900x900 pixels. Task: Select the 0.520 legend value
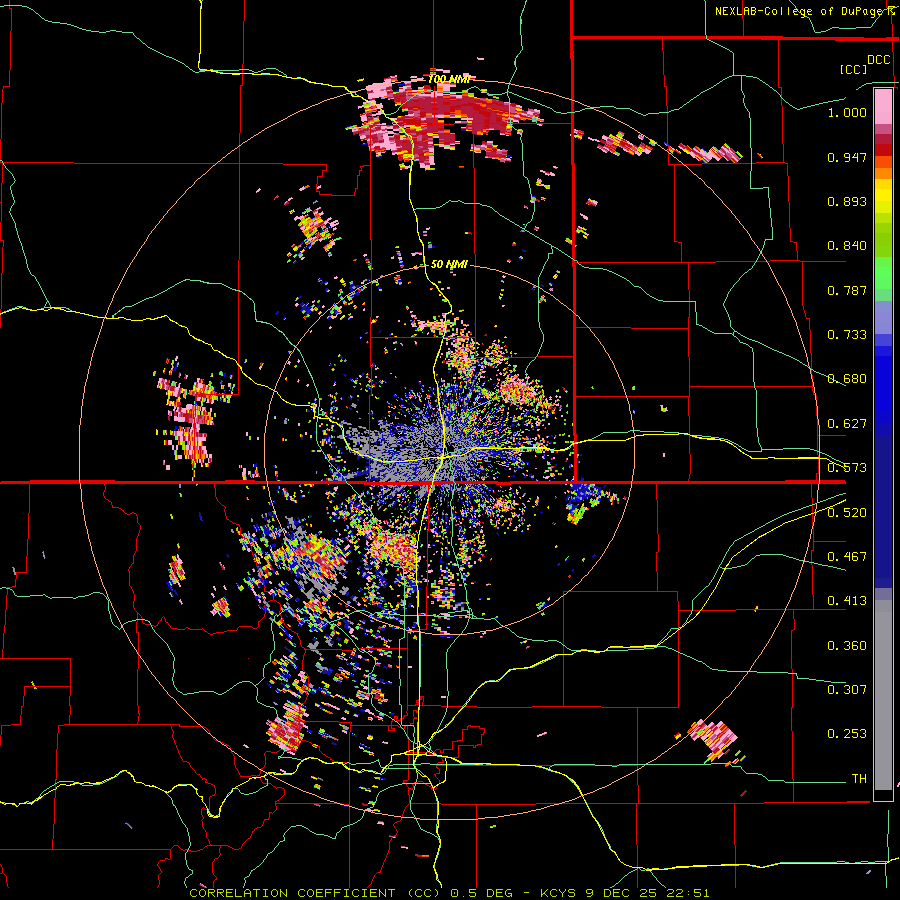847,513
